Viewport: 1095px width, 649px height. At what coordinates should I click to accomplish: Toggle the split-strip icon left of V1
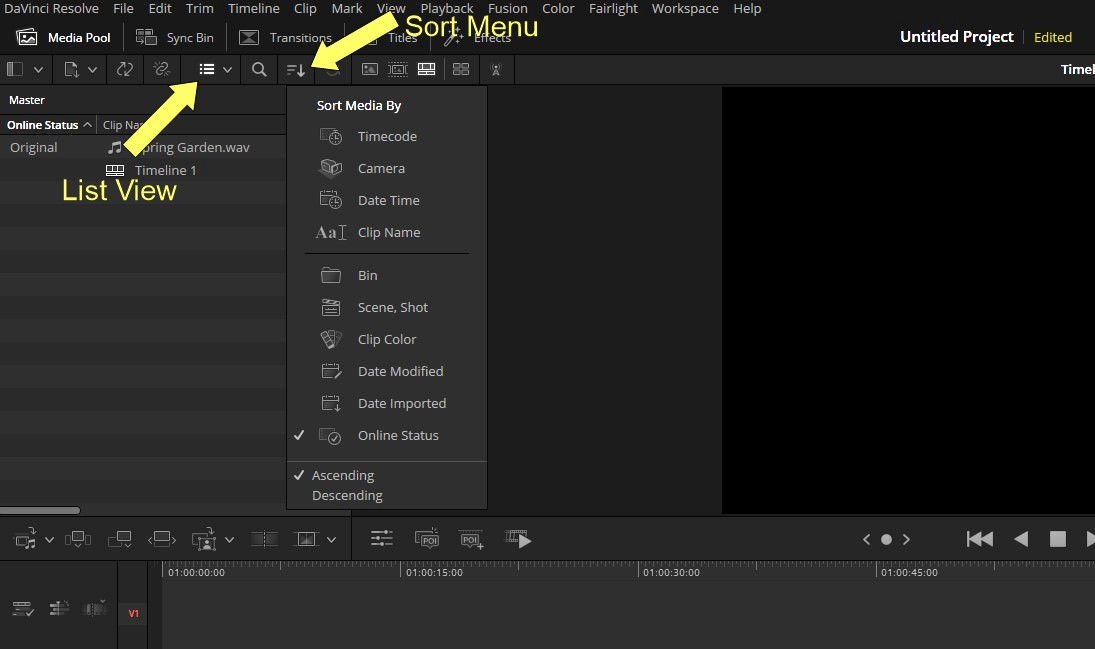pyautogui.click(x=95, y=608)
